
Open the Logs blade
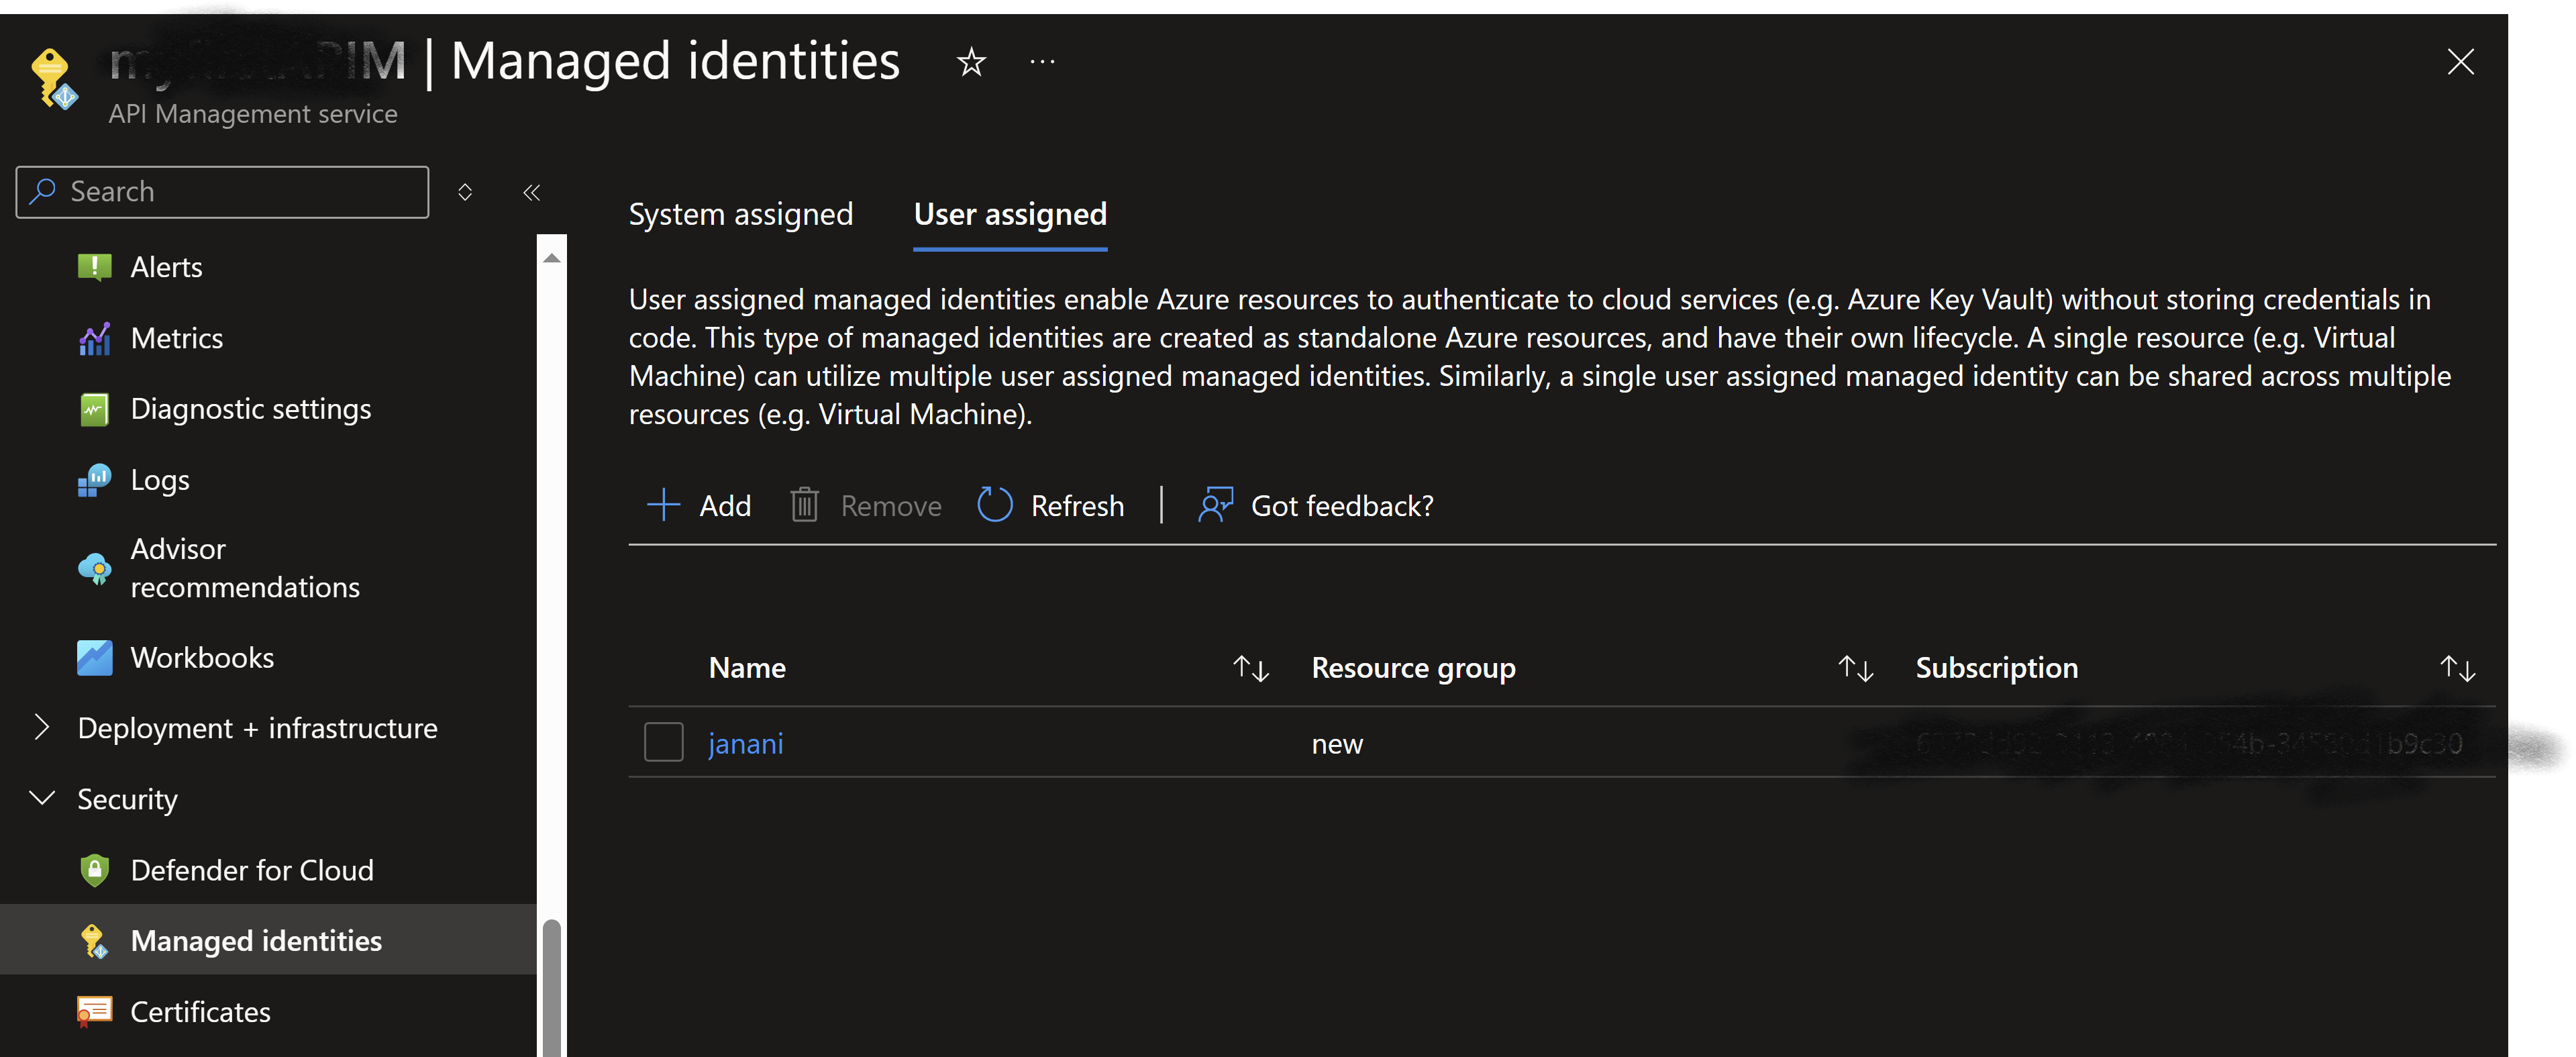click(x=160, y=479)
